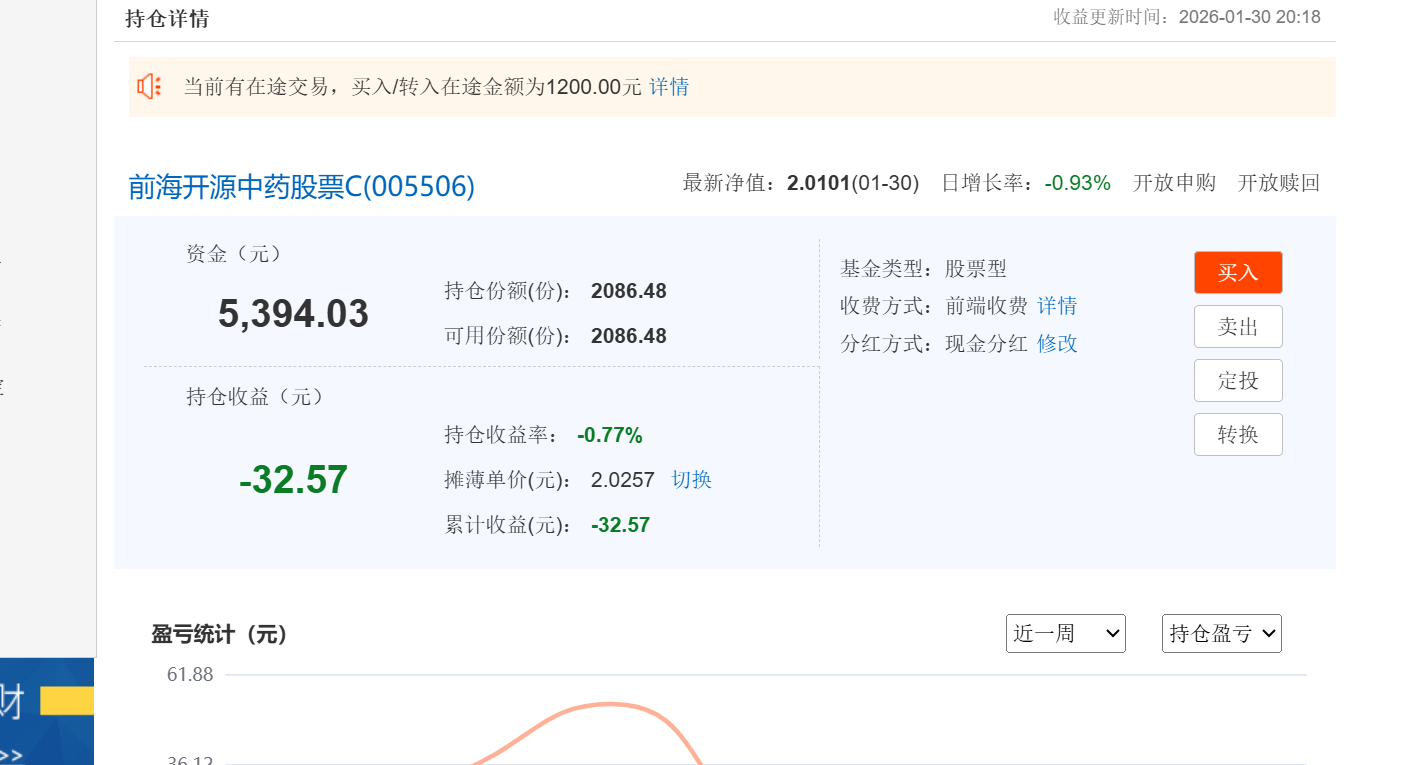Open the 持仓盈亏 type dropdown

[x=1222, y=633]
